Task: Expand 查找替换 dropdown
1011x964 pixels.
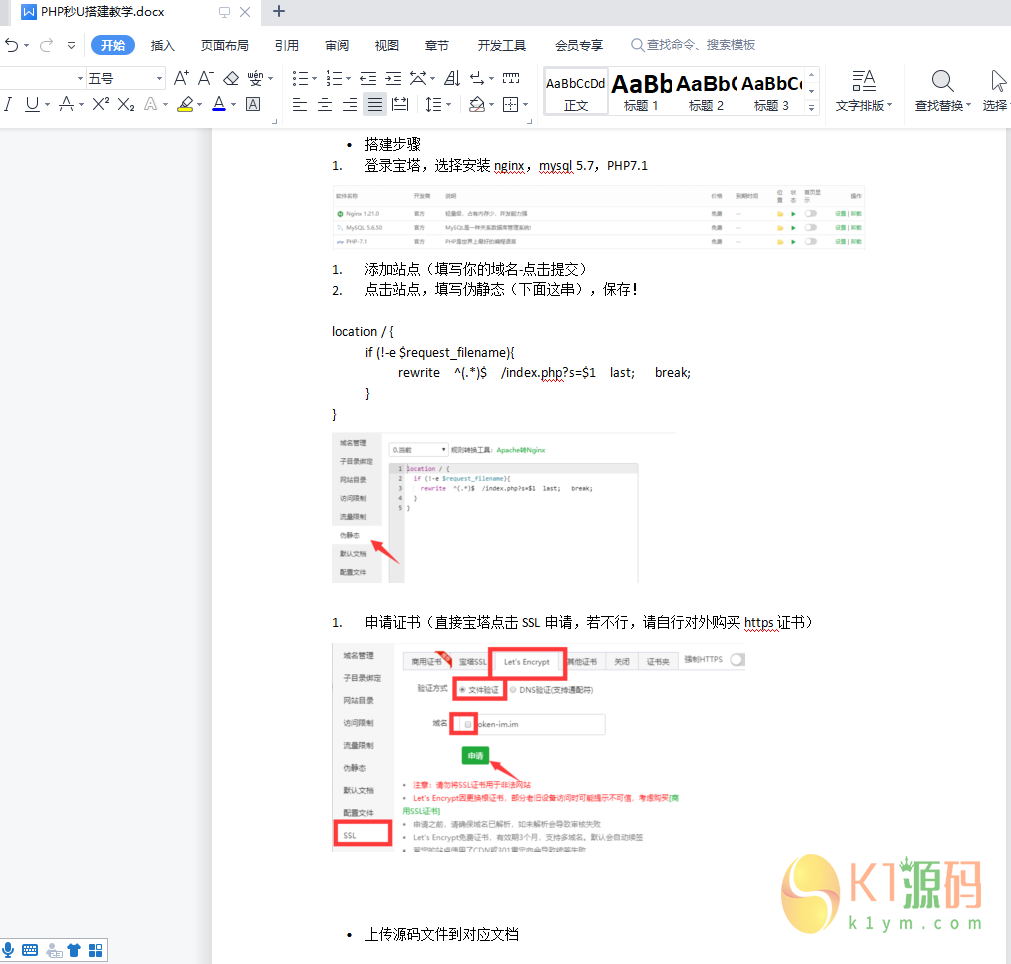Action: point(968,104)
